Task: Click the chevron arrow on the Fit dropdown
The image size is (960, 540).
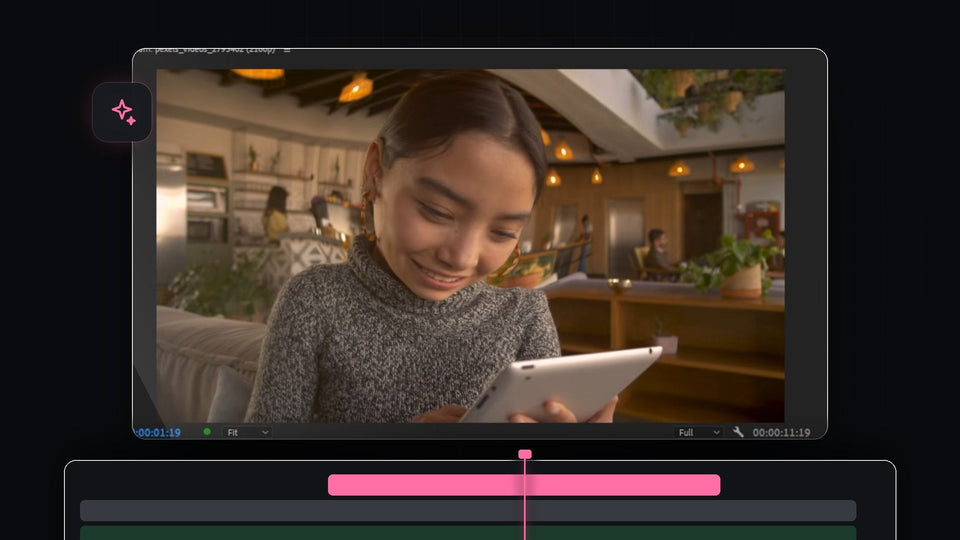Action: pyautogui.click(x=265, y=432)
